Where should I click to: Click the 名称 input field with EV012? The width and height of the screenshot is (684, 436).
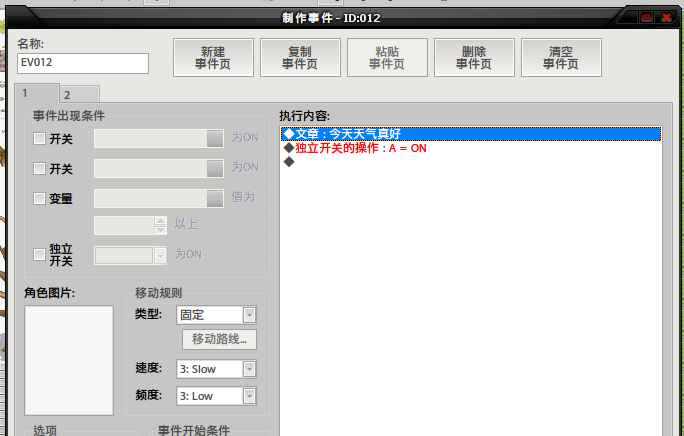coord(83,63)
